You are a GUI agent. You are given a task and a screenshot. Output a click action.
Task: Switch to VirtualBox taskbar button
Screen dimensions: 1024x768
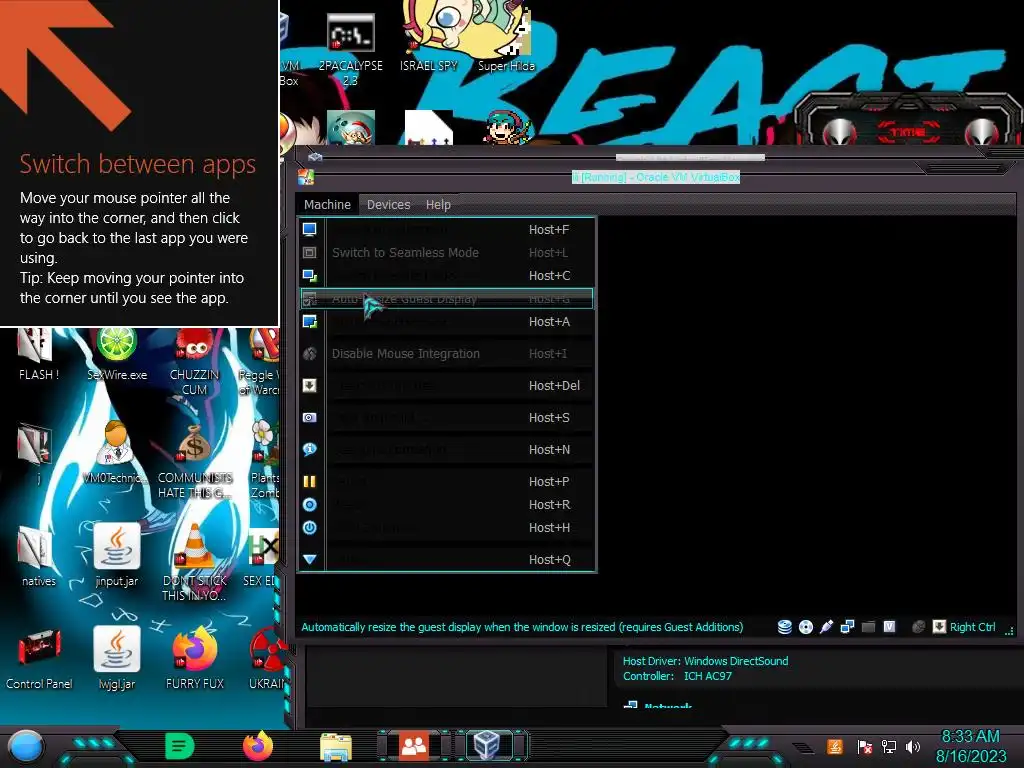coord(487,746)
